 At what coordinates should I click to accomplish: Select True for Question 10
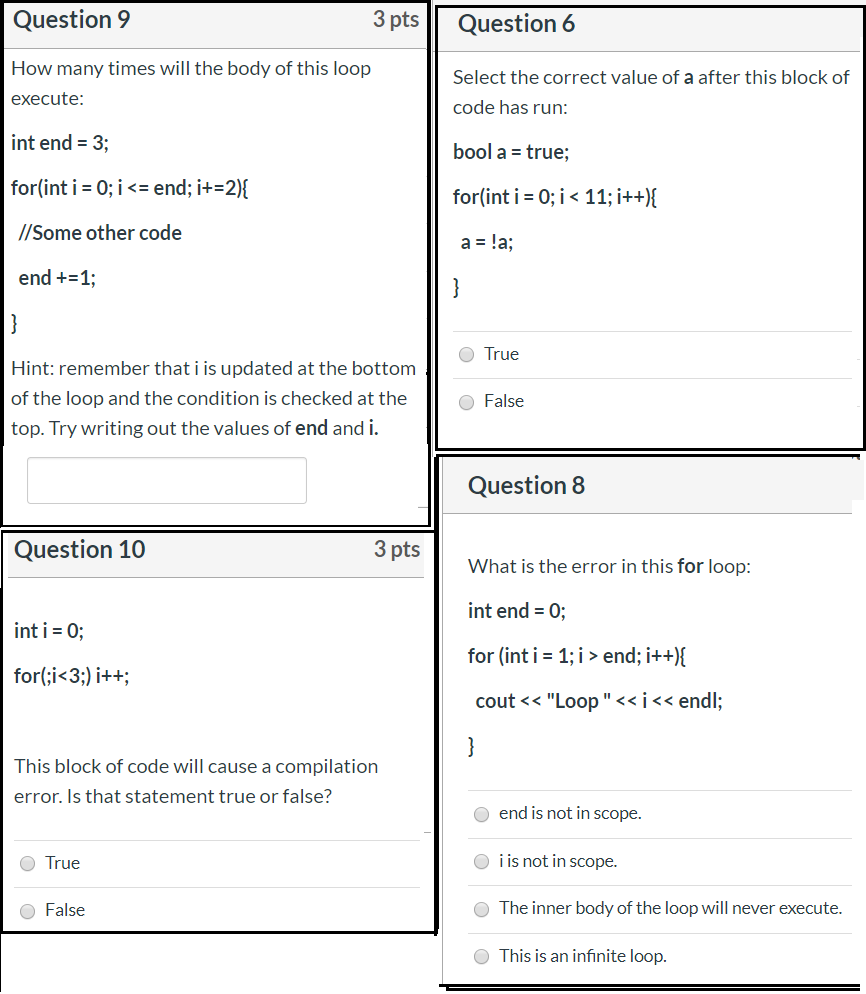pos(27,863)
